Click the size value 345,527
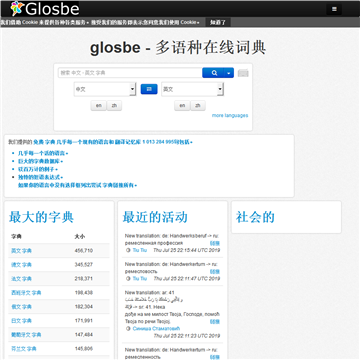 84,265
